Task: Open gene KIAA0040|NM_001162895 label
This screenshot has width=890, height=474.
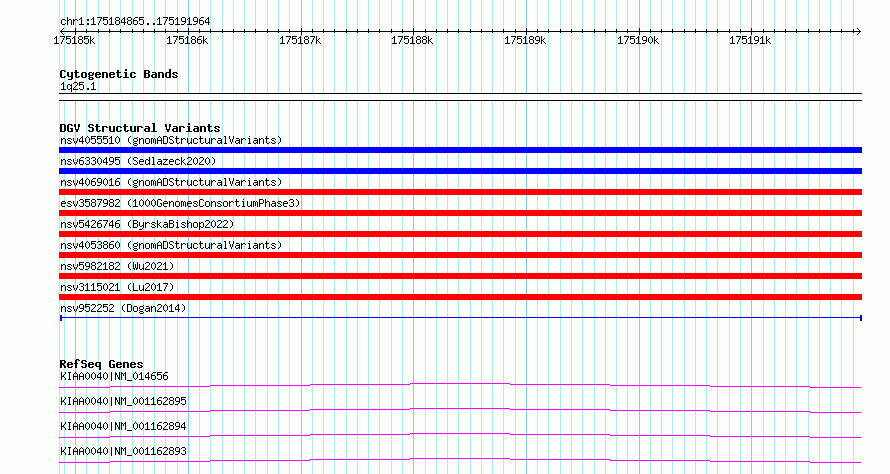Action: pyautogui.click(x=123, y=401)
